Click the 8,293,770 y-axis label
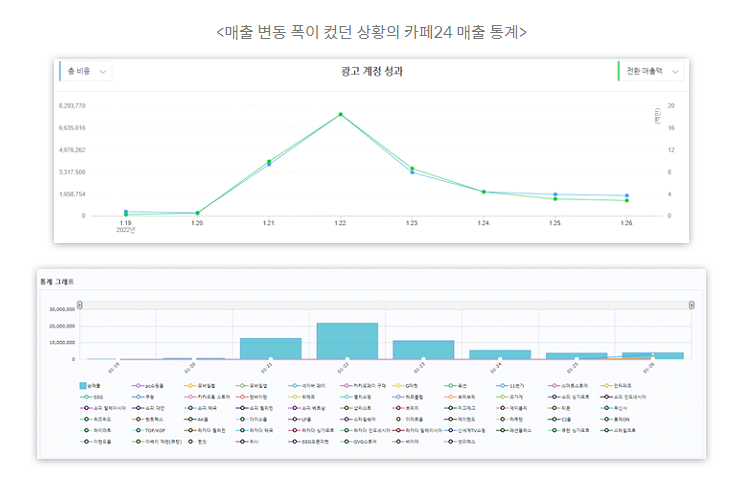Image resolution: width=748 pixels, height=483 pixels. (72, 105)
